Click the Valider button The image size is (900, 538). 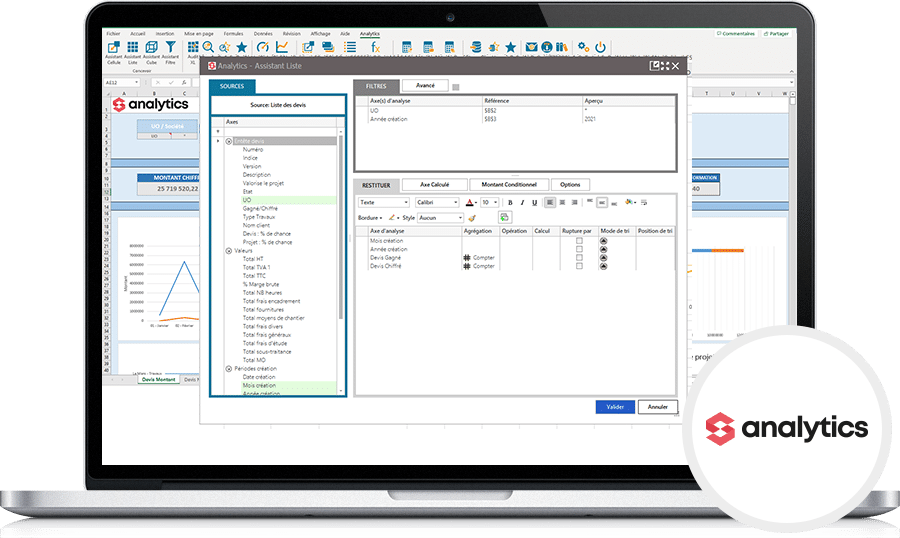615,407
